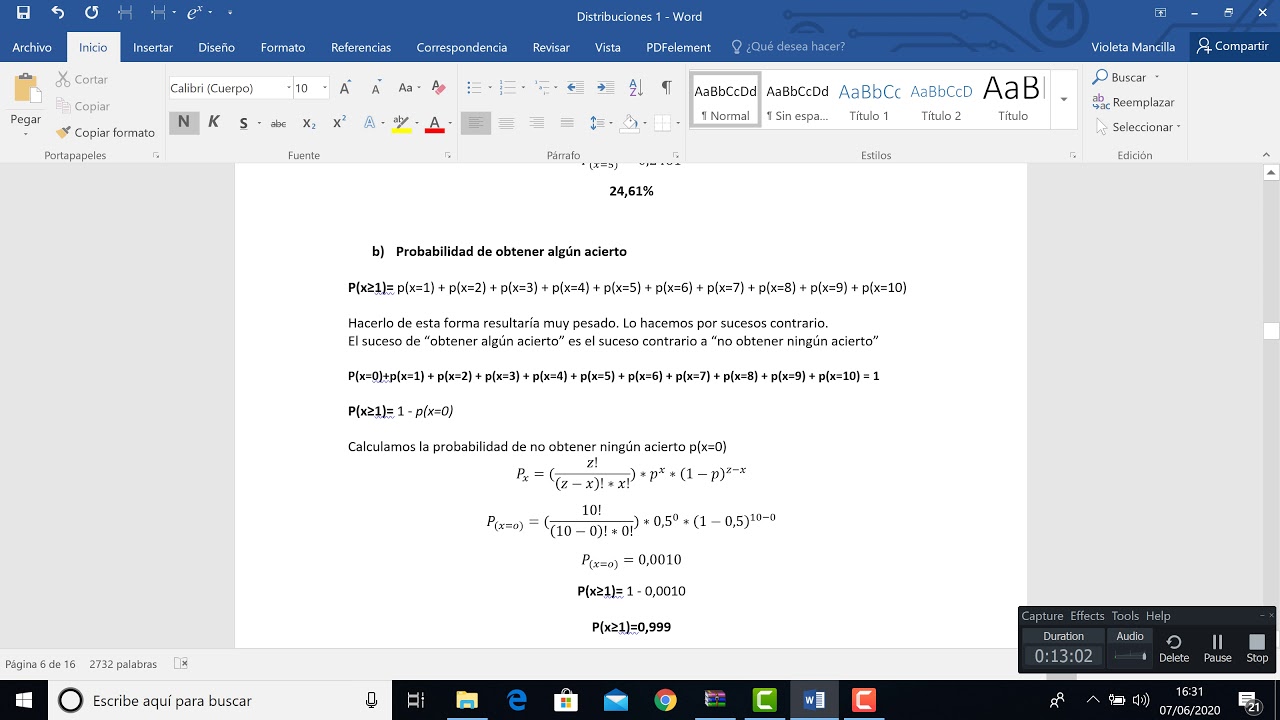This screenshot has width=1280, height=720.
Task: Switch to the Insertar tab
Action: [153, 47]
